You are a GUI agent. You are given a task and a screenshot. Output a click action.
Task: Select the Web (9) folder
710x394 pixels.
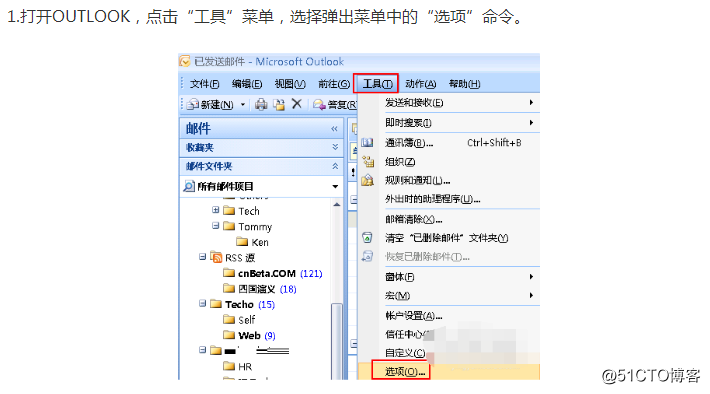(x=256, y=336)
